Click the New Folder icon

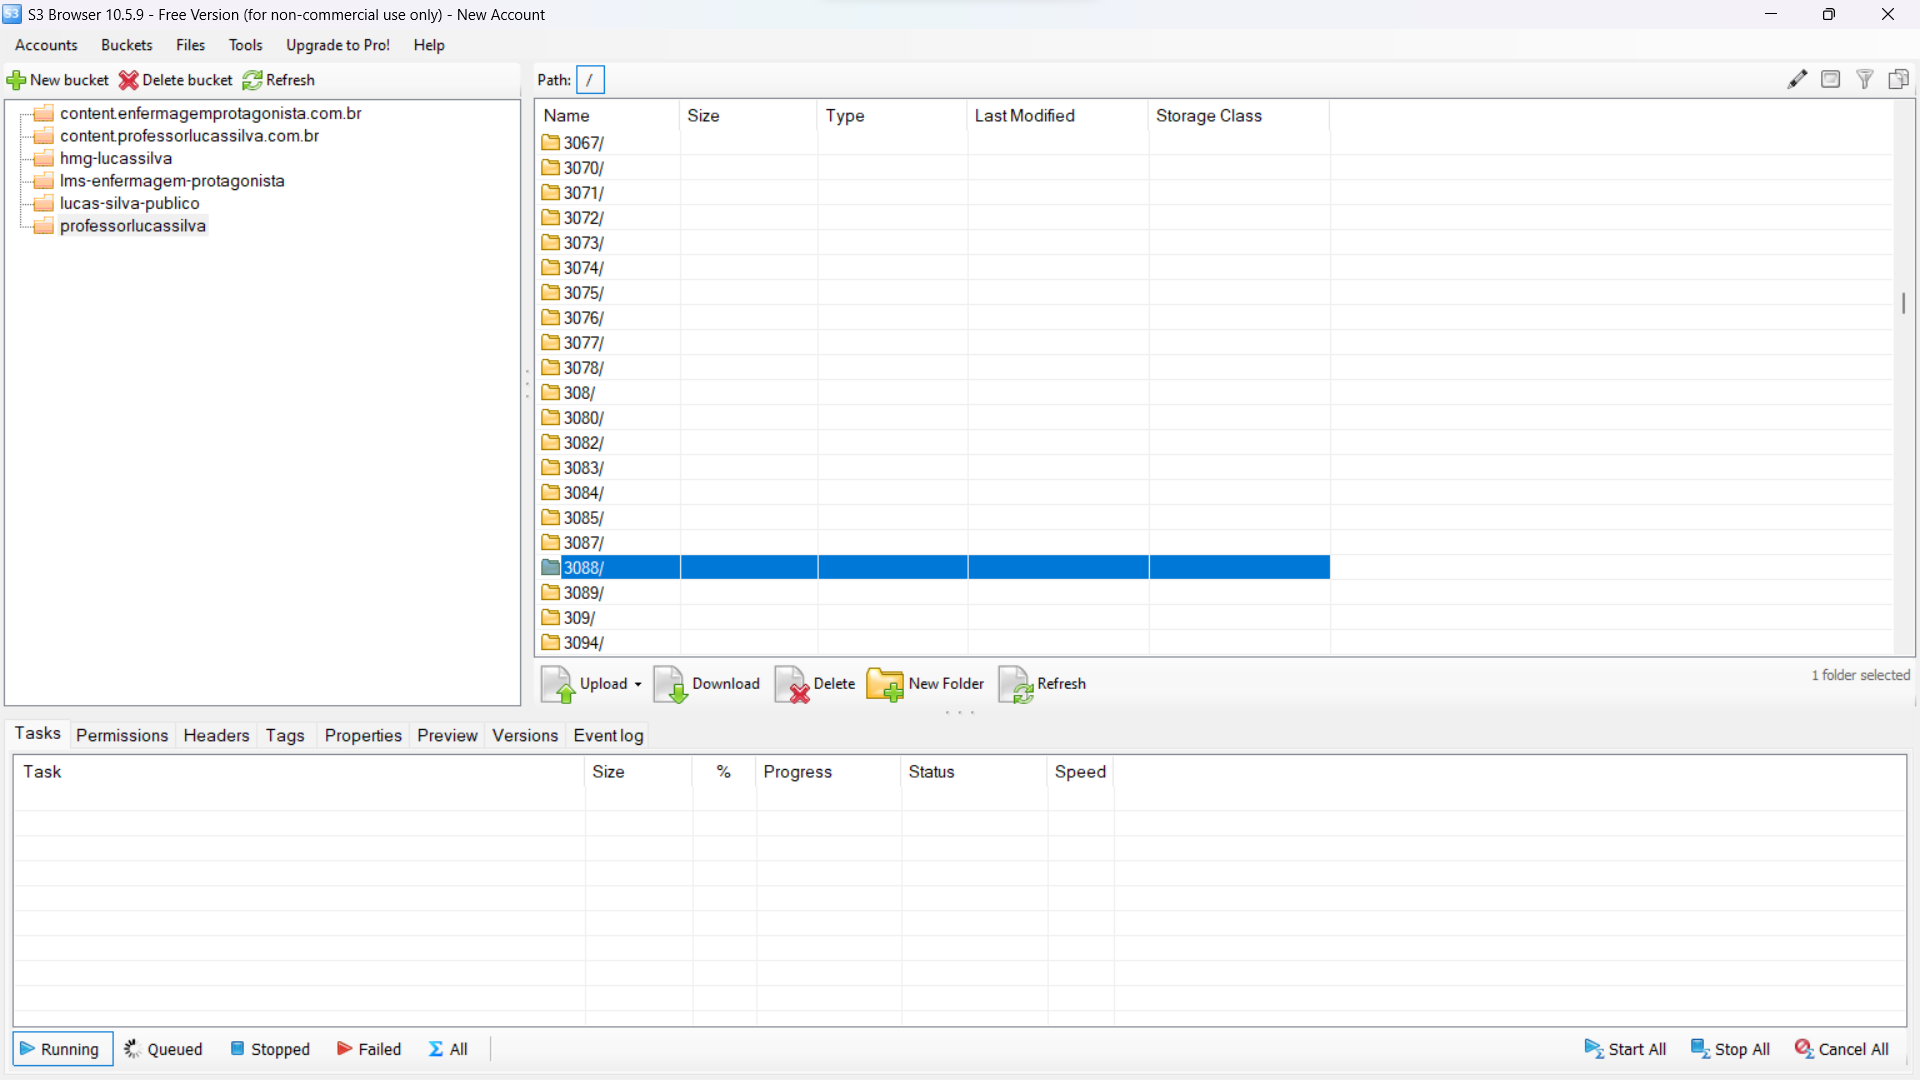click(884, 685)
